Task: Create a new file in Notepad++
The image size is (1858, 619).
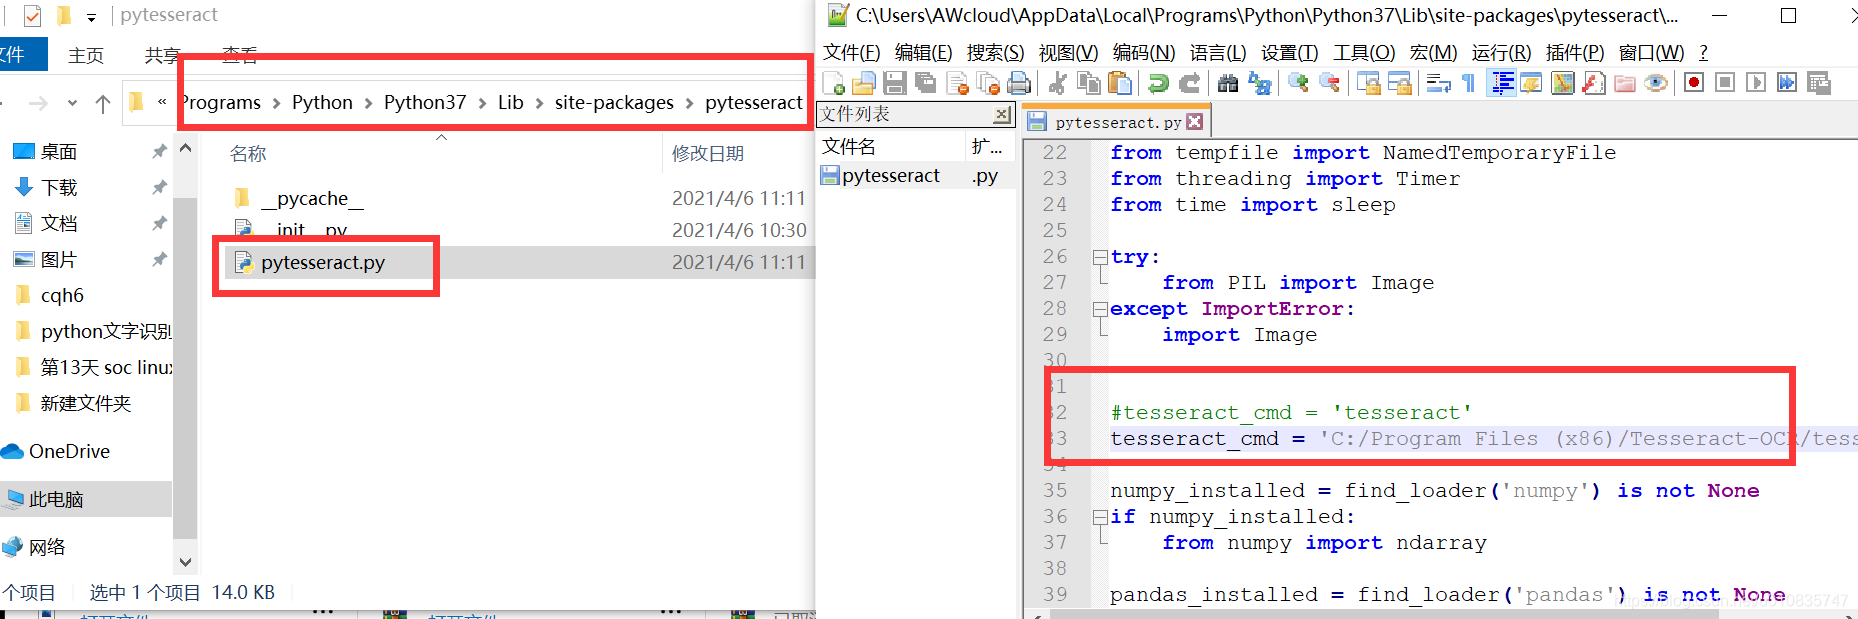Action: click(833, 83)
